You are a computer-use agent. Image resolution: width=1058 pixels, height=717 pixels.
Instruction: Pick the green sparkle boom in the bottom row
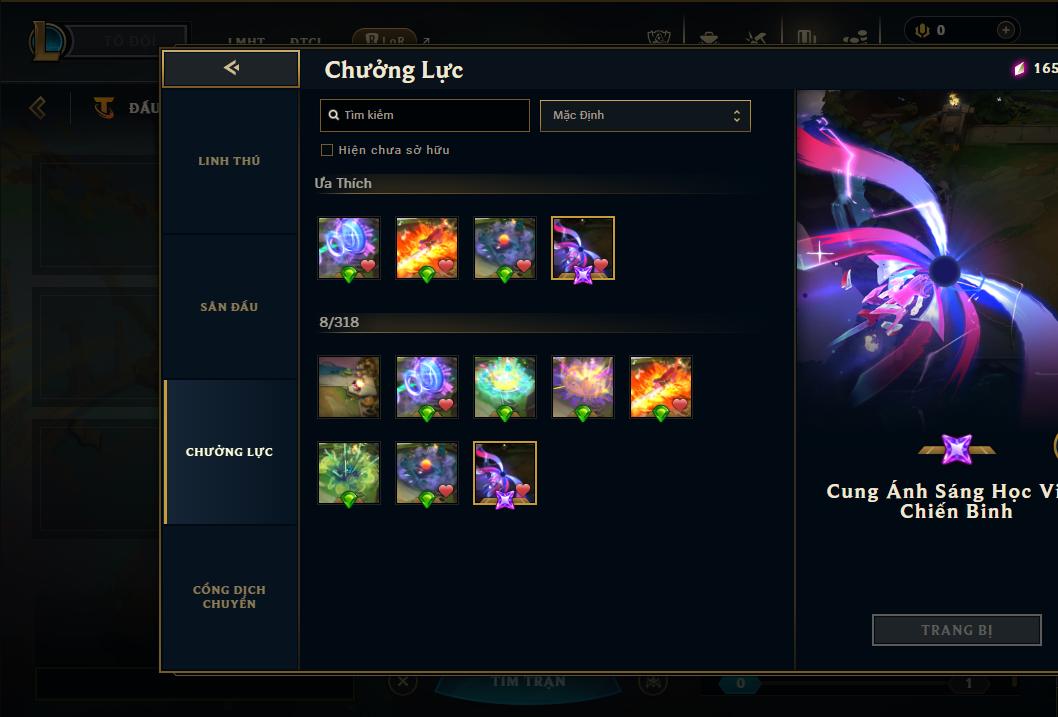[x=349, y=473]
